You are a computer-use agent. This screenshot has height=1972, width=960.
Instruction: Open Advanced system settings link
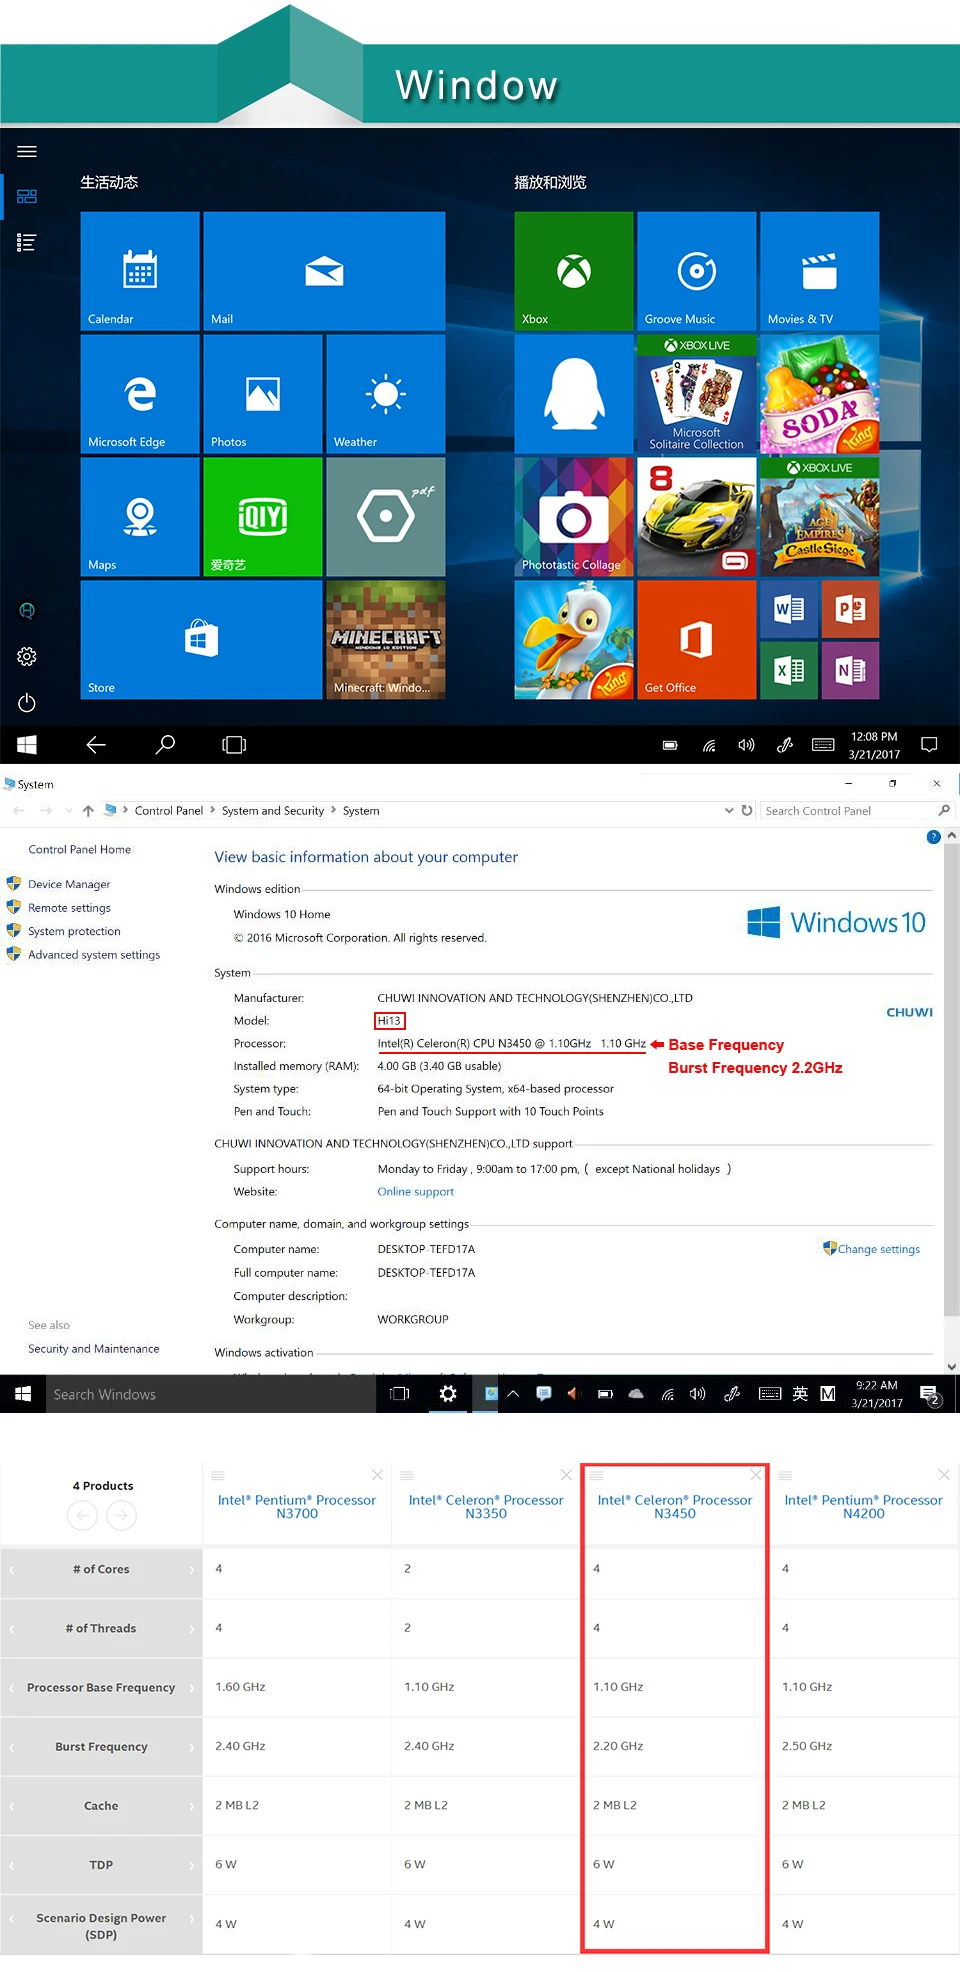tap(94, 955)
